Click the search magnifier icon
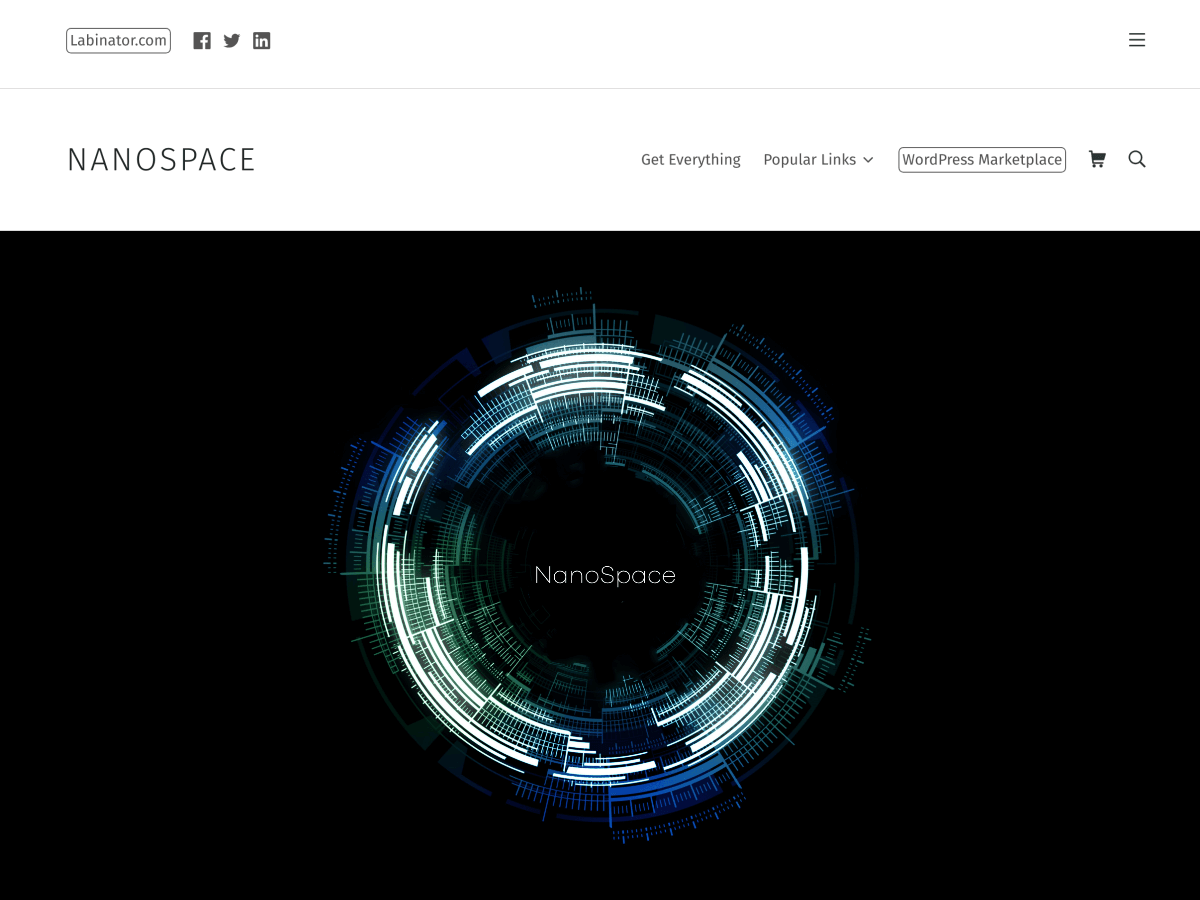The width and height of the screenshot is (1200, 900). point(1137,159)
